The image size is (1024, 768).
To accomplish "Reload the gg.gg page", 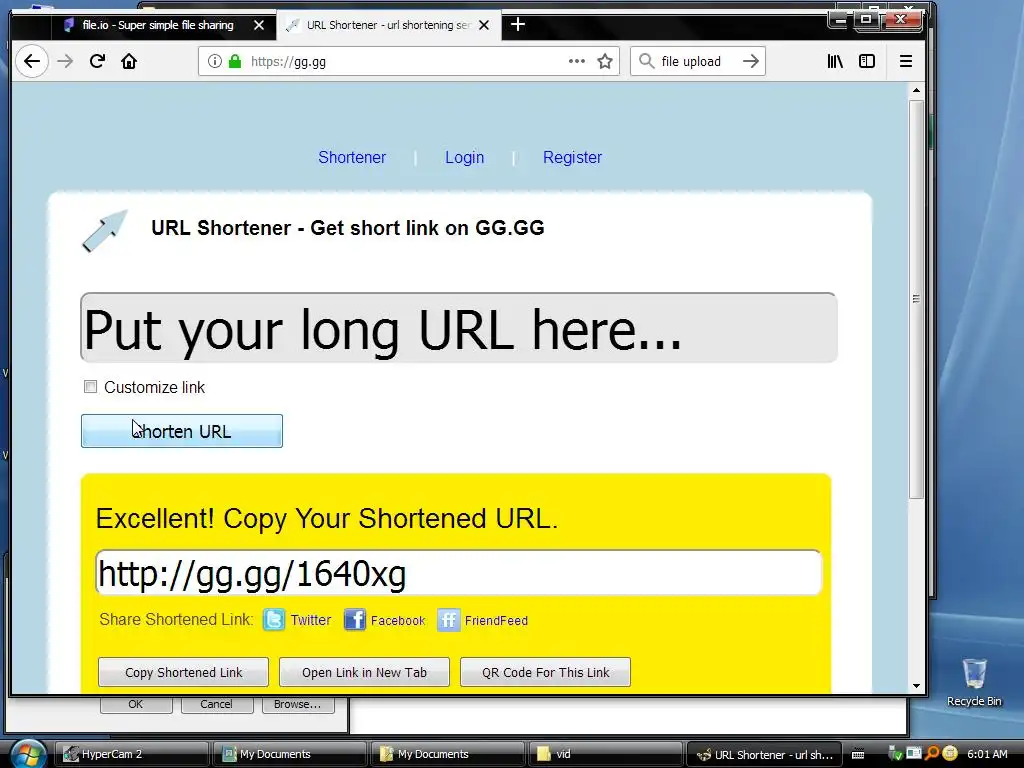I will (x=97, y=61).
